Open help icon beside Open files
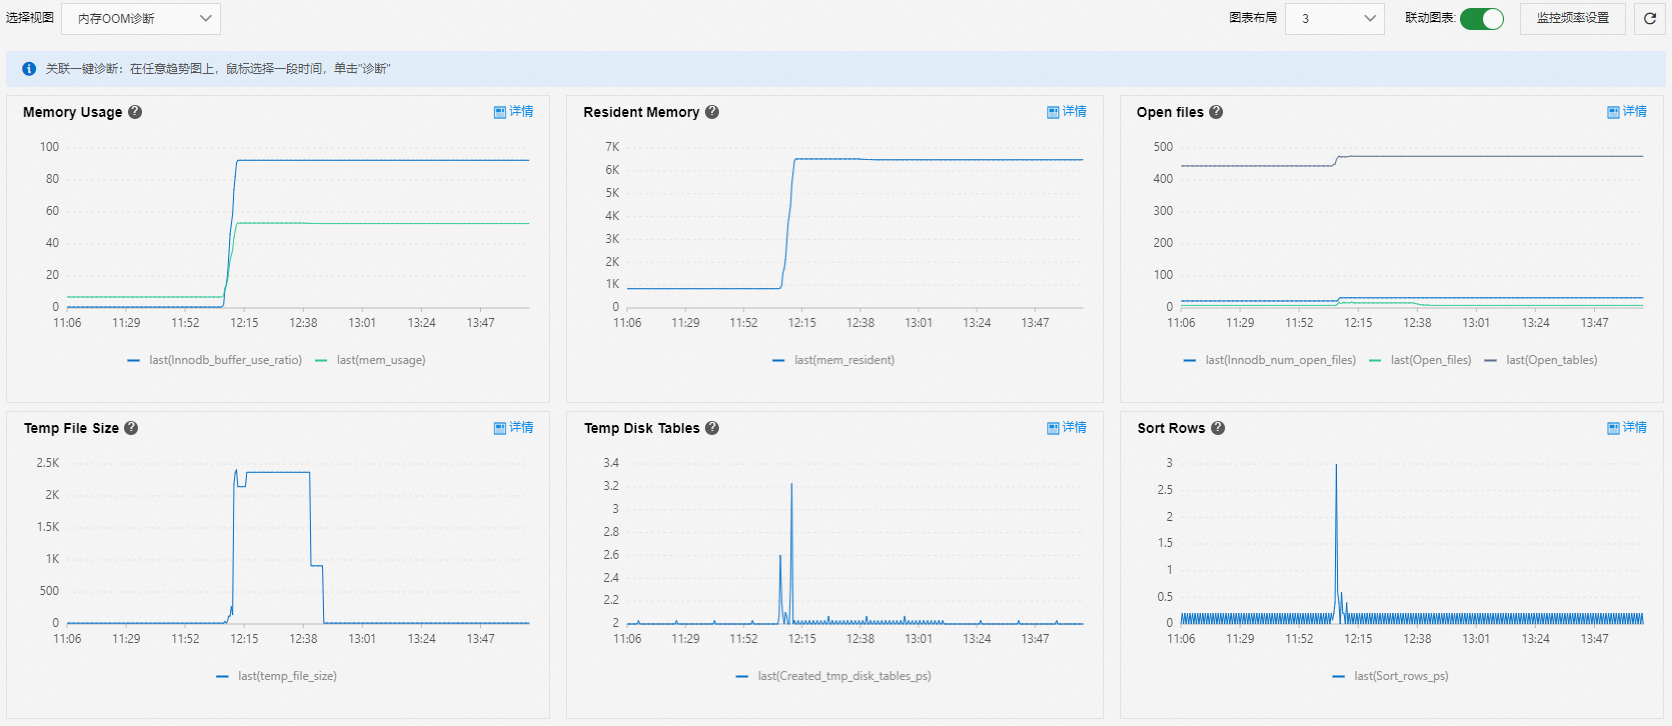 tap(1216, 112)
